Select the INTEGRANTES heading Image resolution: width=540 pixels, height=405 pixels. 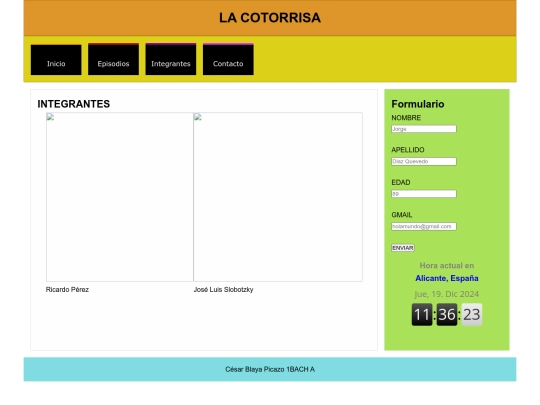[x=74, y=104]
